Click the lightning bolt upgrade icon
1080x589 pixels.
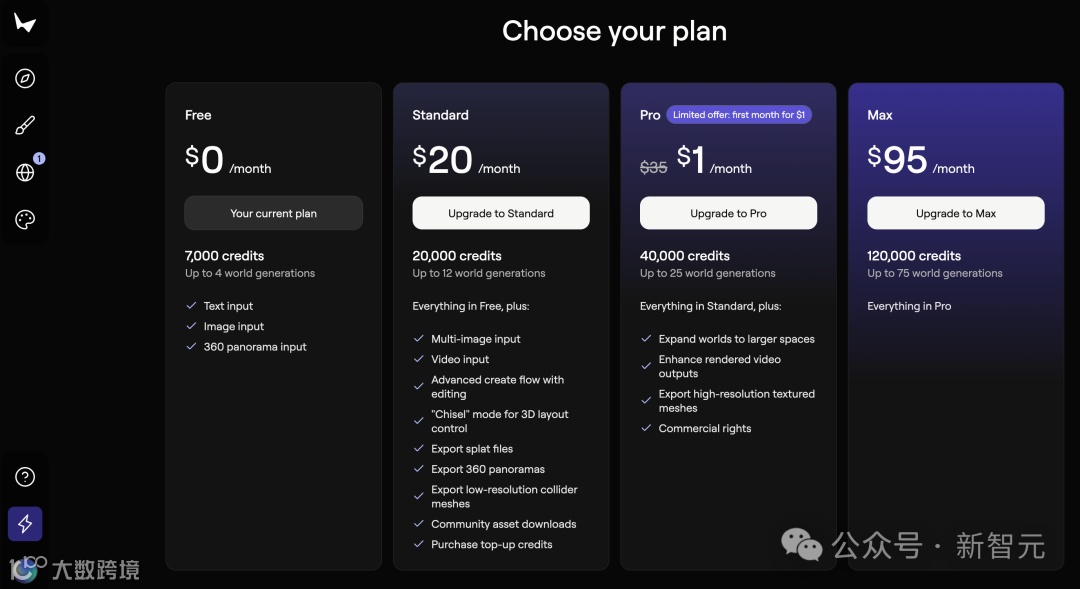pos(25,524)
